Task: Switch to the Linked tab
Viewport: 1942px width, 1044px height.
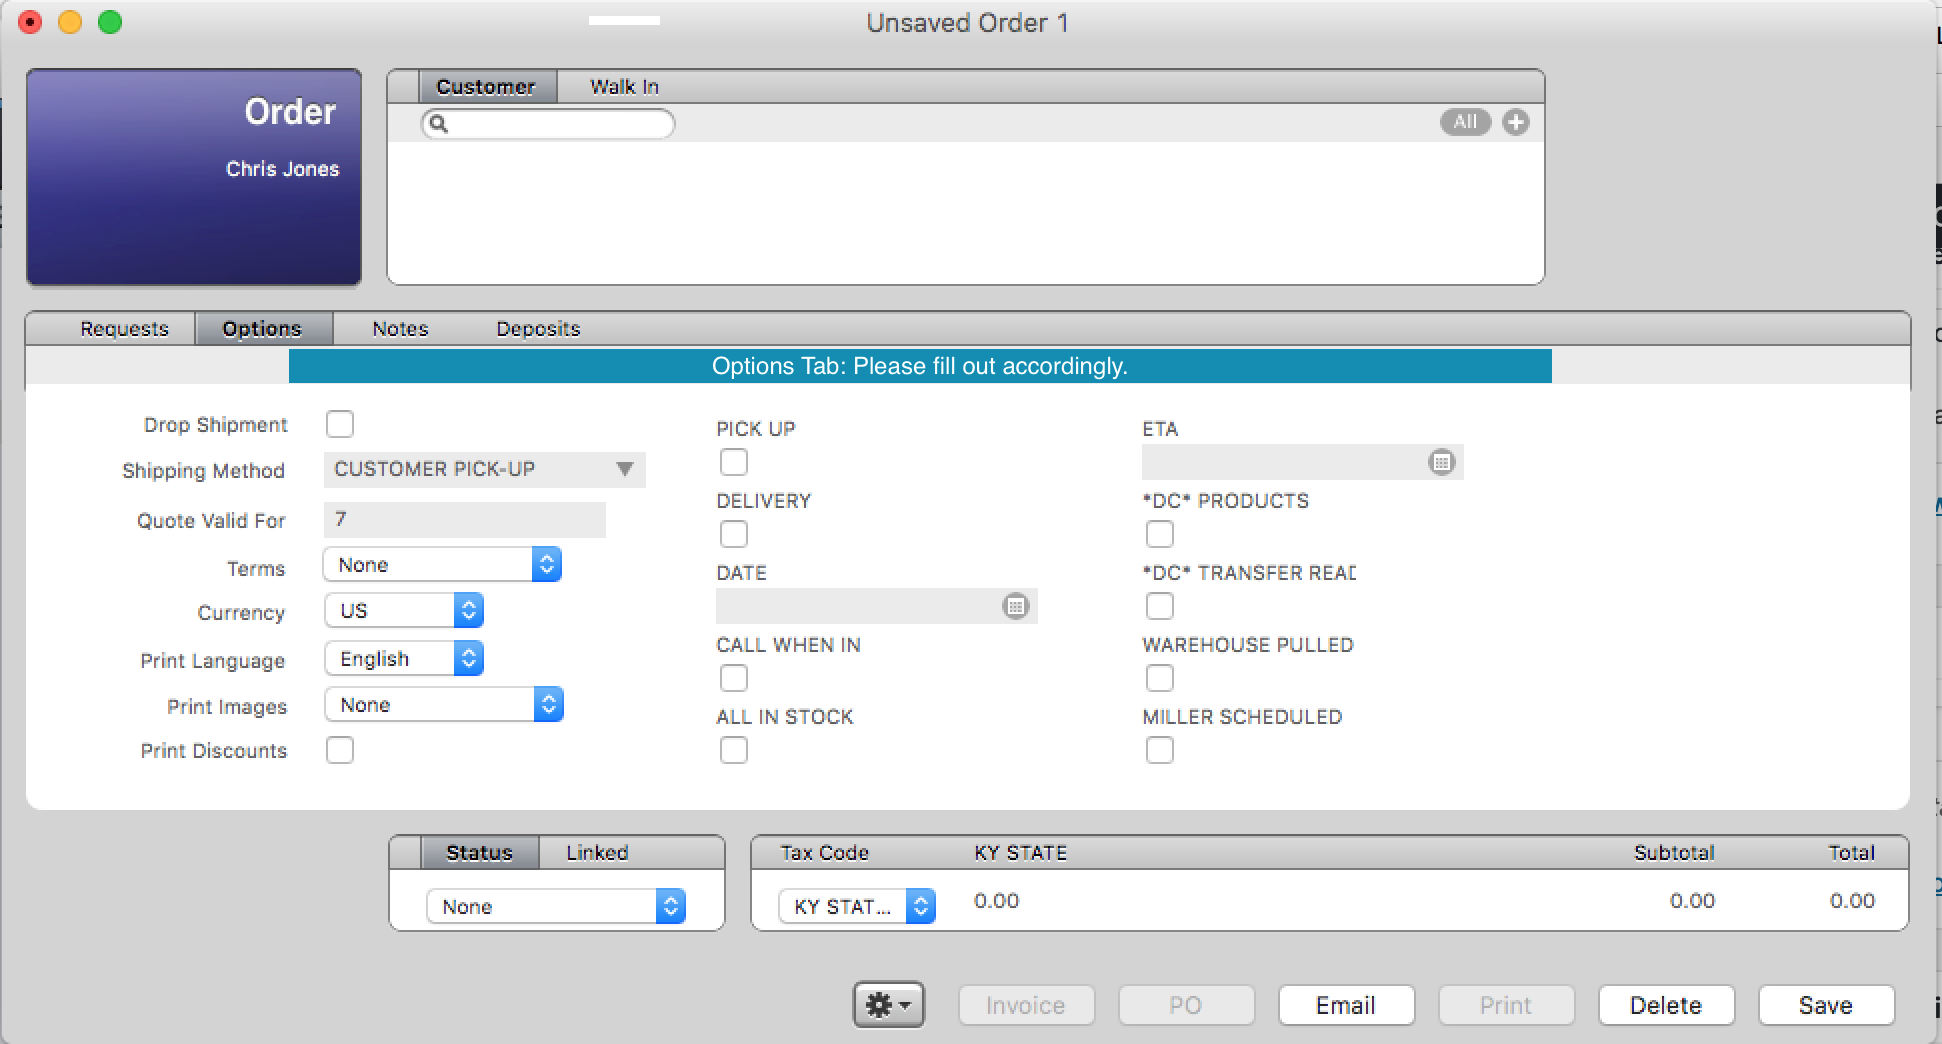Action: coord(597,853)
